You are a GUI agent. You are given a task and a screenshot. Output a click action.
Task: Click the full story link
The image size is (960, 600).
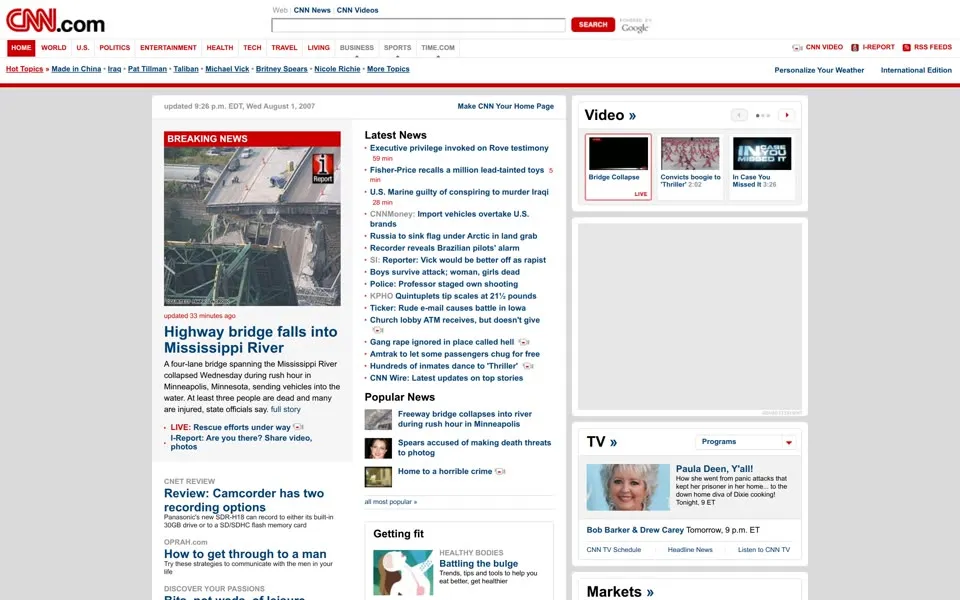pyautogui.click(x=285, y=410)
